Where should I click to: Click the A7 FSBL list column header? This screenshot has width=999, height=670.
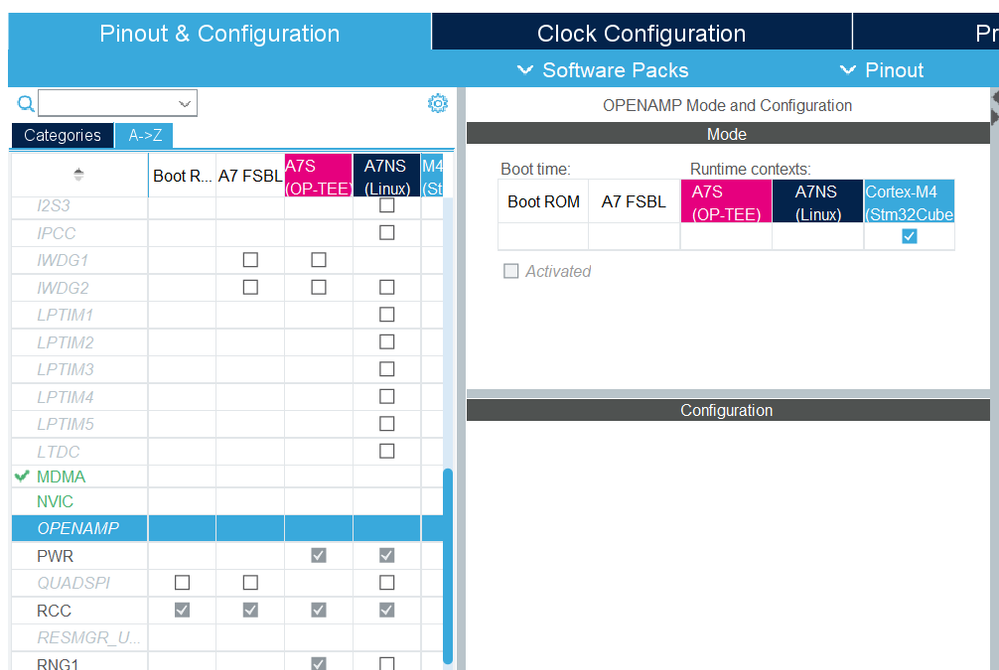click(x=250, y=176)
